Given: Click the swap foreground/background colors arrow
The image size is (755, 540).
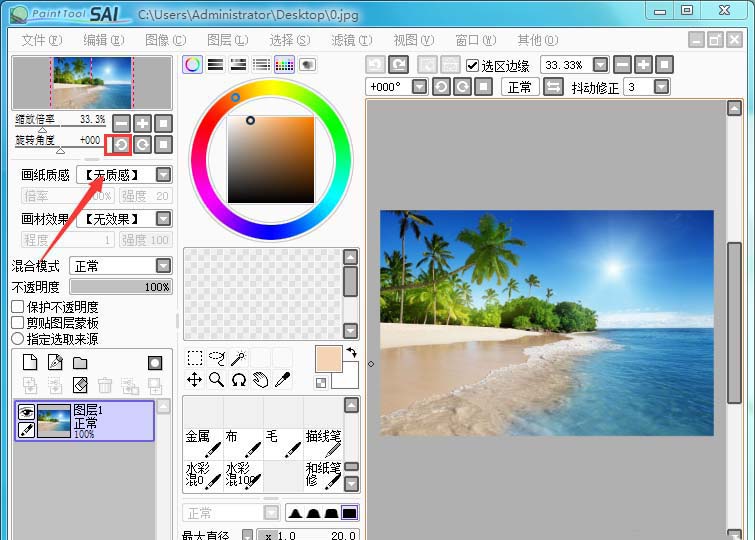Looking at the screenshot, I should pos(351,353).
